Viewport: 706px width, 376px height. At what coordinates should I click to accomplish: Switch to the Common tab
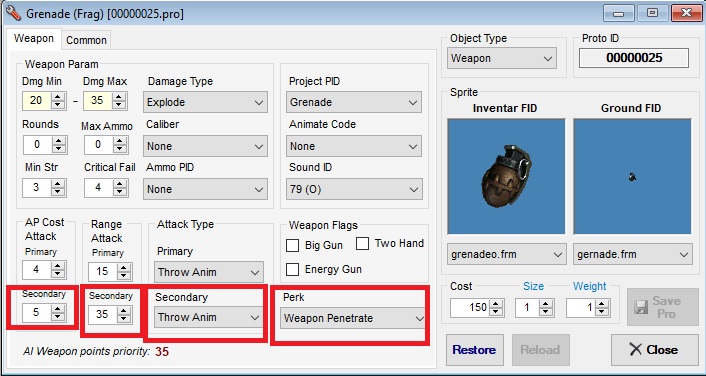pos(86,40)
